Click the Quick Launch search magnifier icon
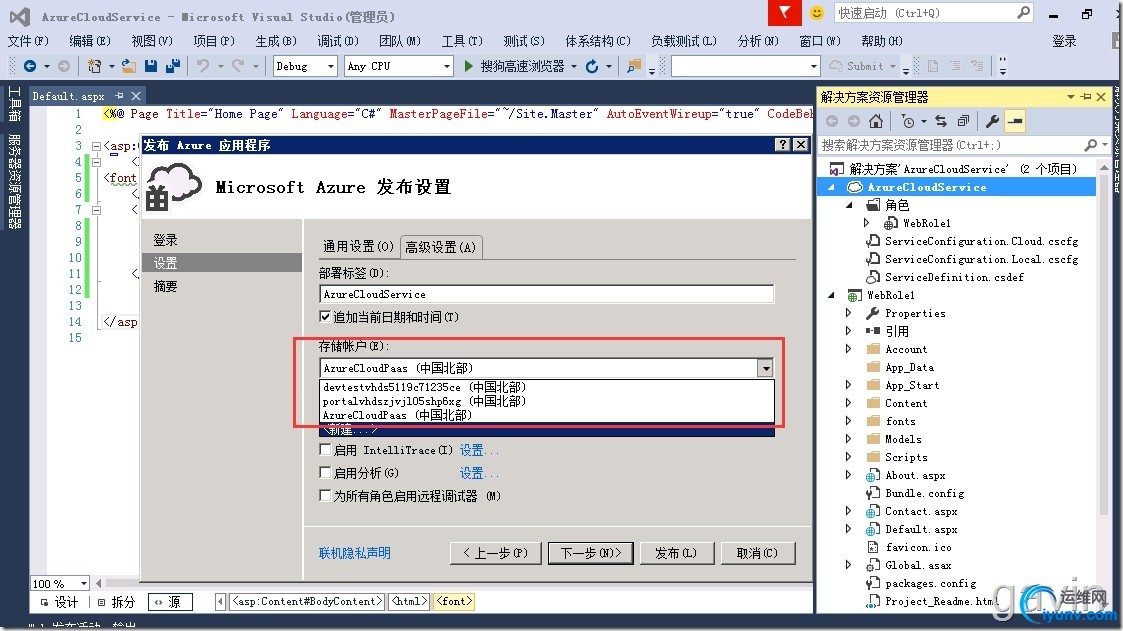This screenshot has width=1123, height=631. pos(1023,12)
